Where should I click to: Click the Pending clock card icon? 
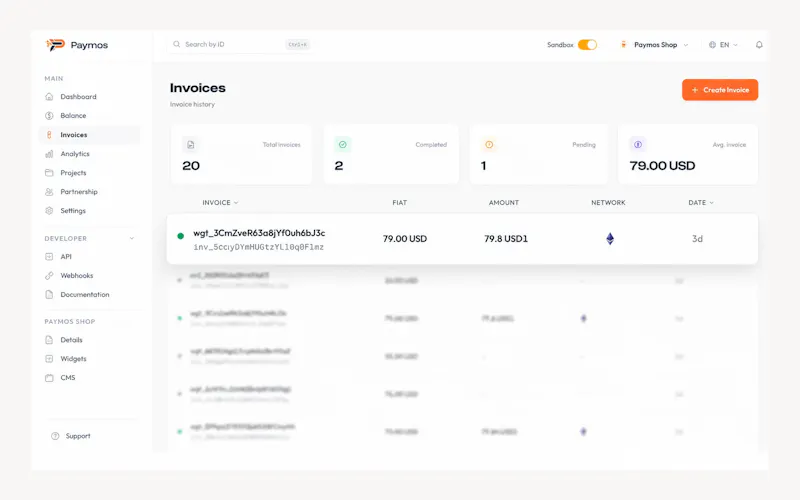coord(489,145)
